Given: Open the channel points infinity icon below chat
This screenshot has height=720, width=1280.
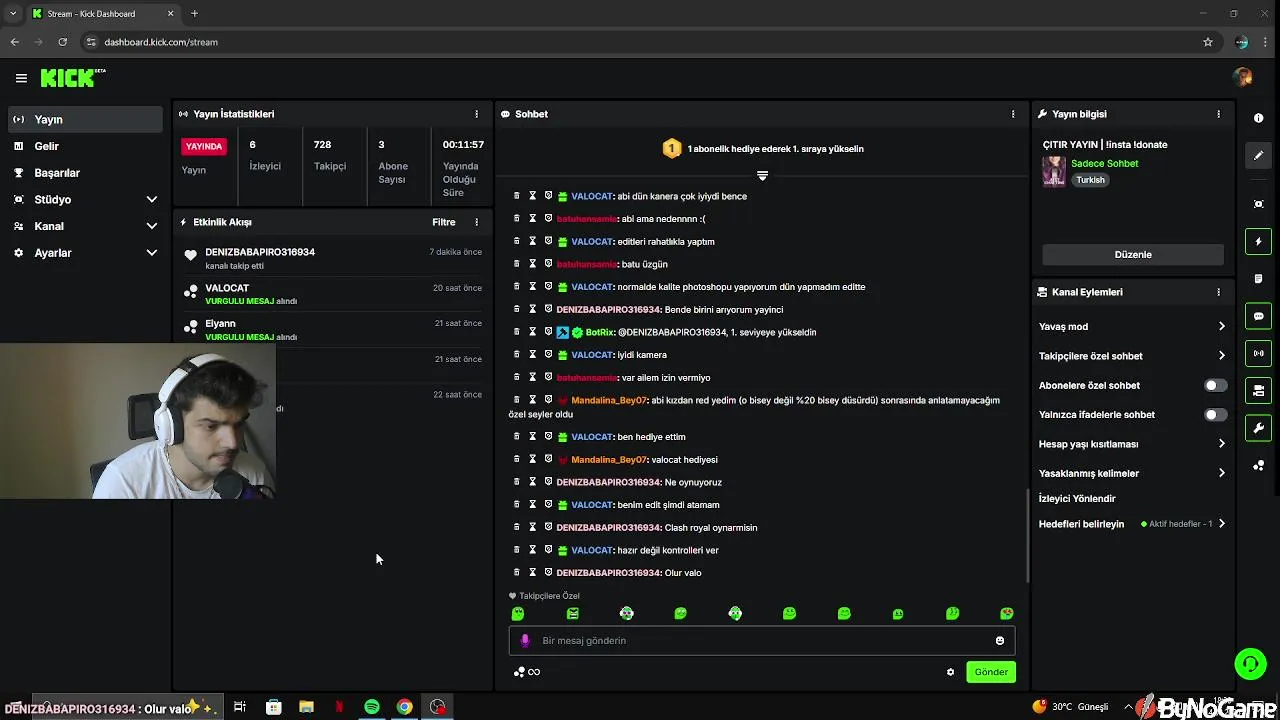Looking at the screenshot, I should click(527, 672).
